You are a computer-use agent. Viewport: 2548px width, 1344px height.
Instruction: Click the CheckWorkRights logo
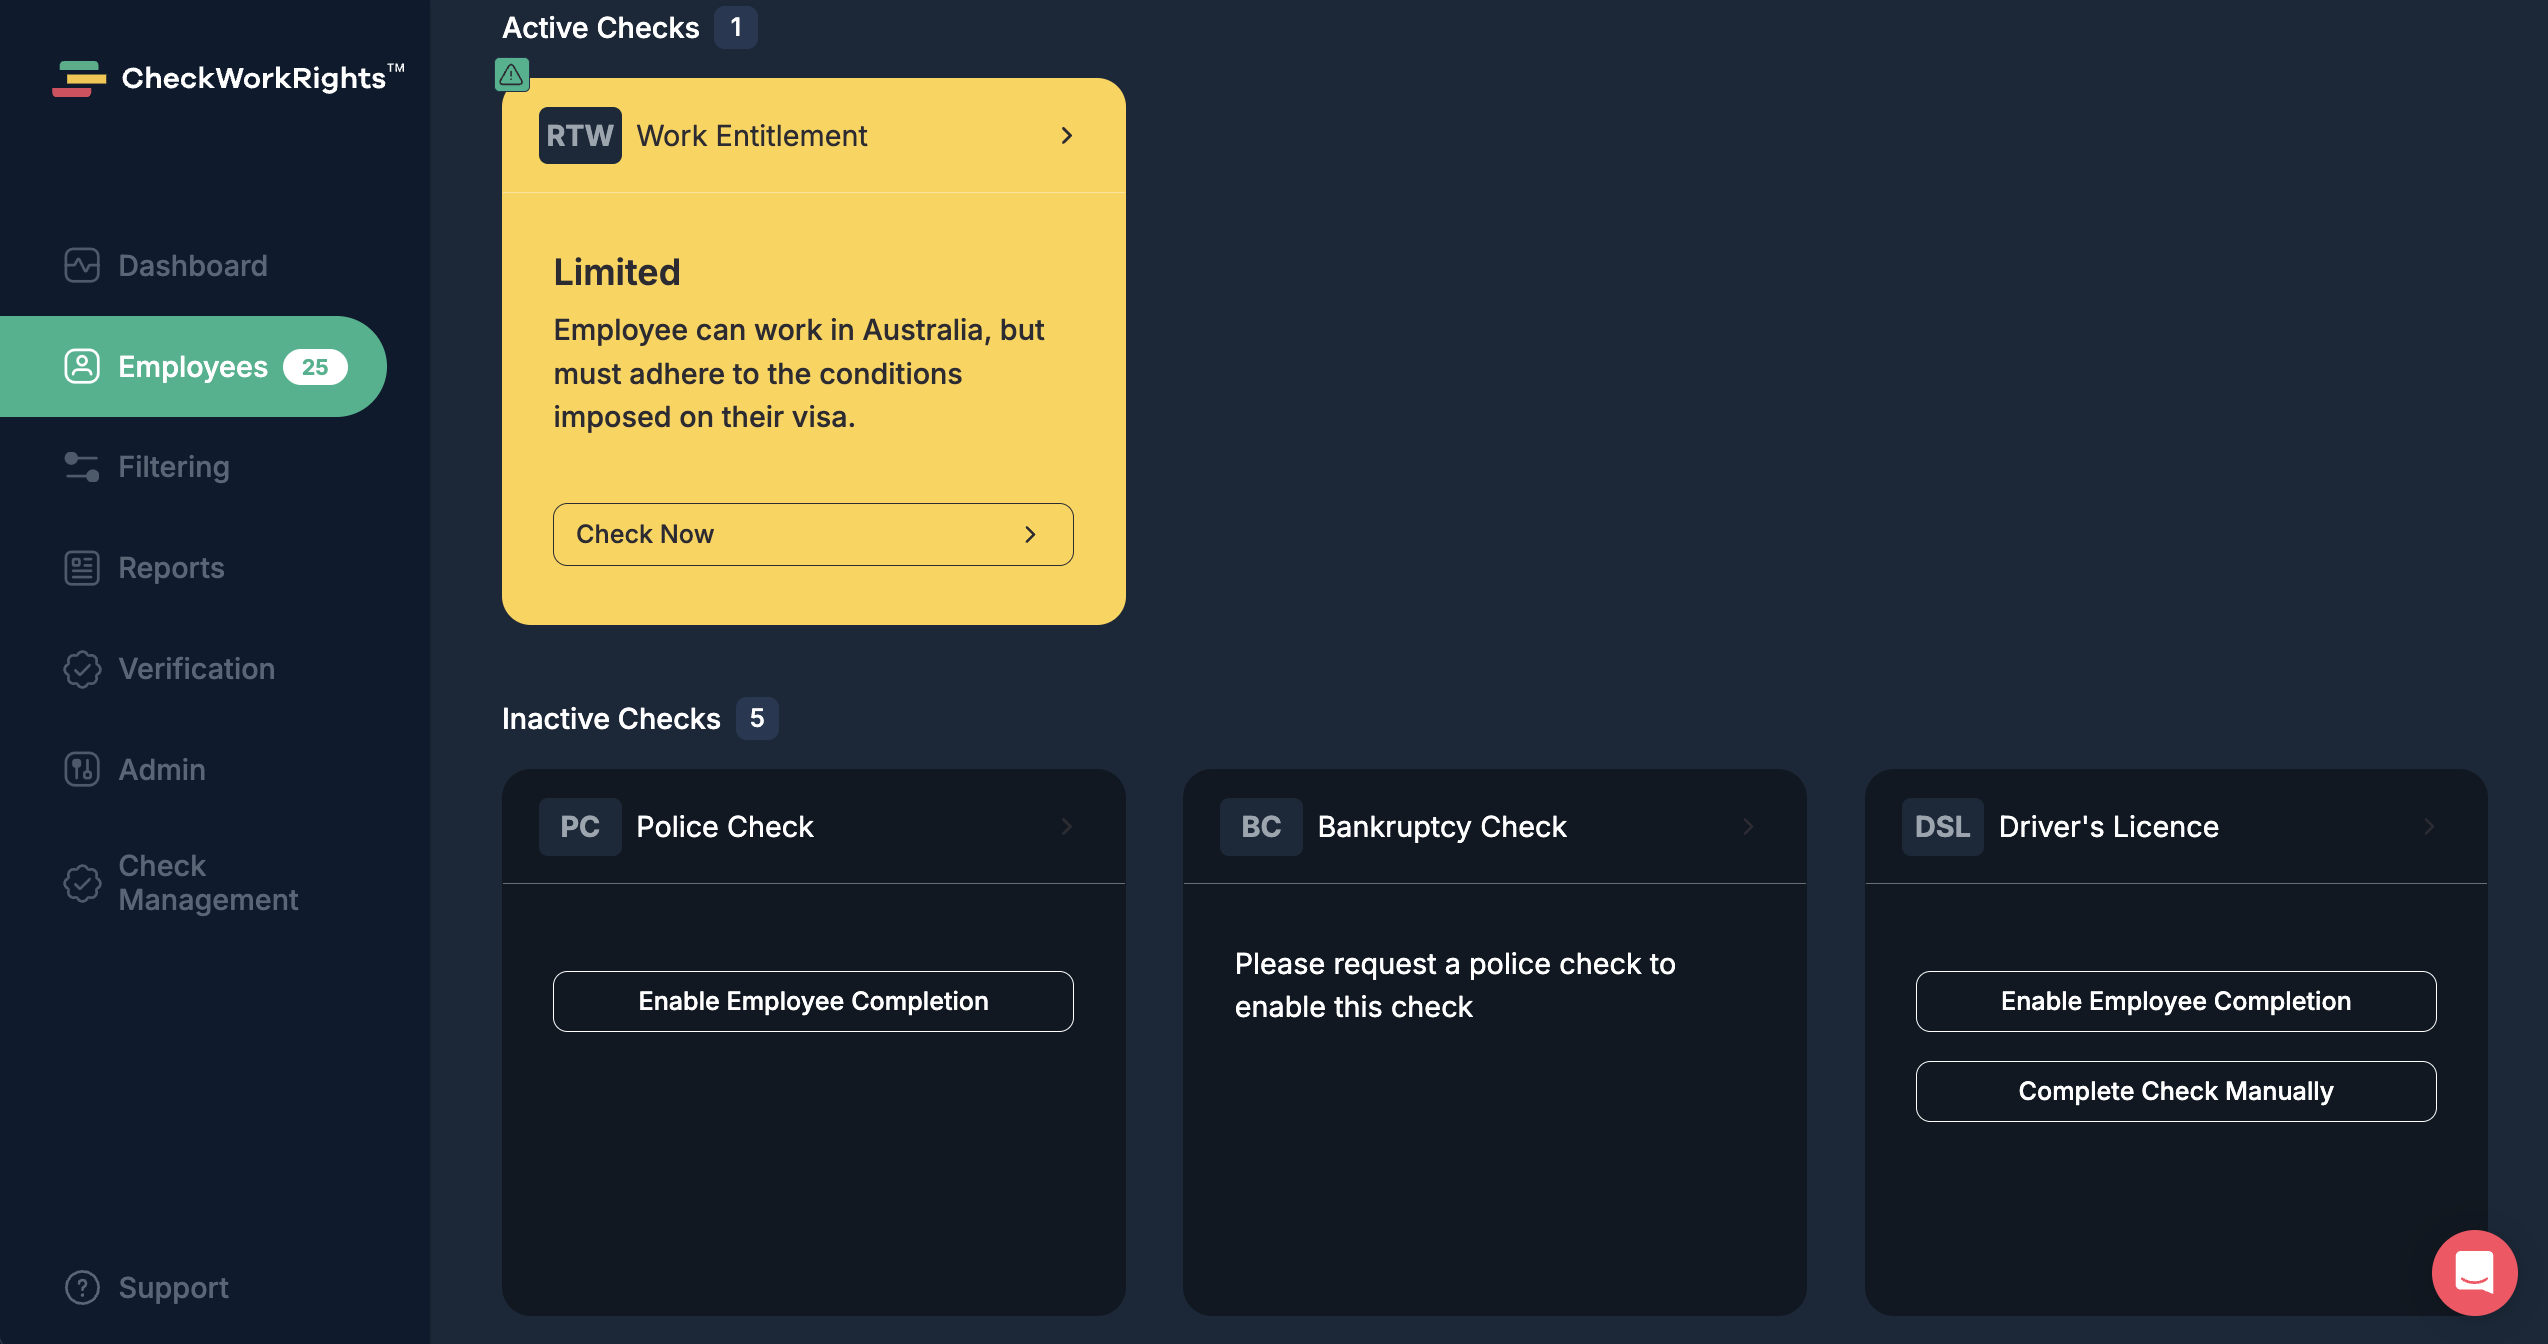tap(228, 78)
